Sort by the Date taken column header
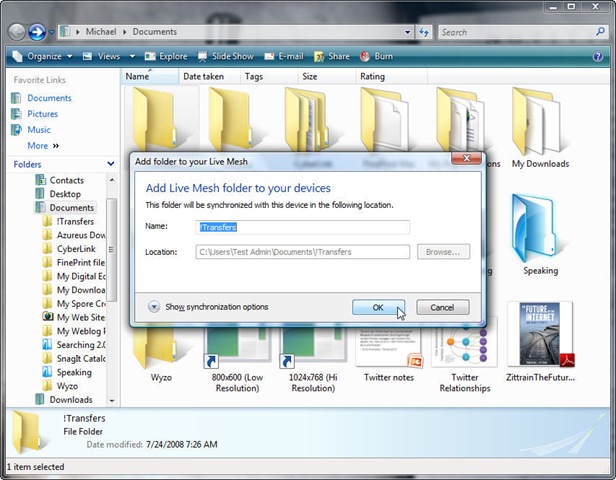The image size is (616, 480). click(x=209, y=77)
